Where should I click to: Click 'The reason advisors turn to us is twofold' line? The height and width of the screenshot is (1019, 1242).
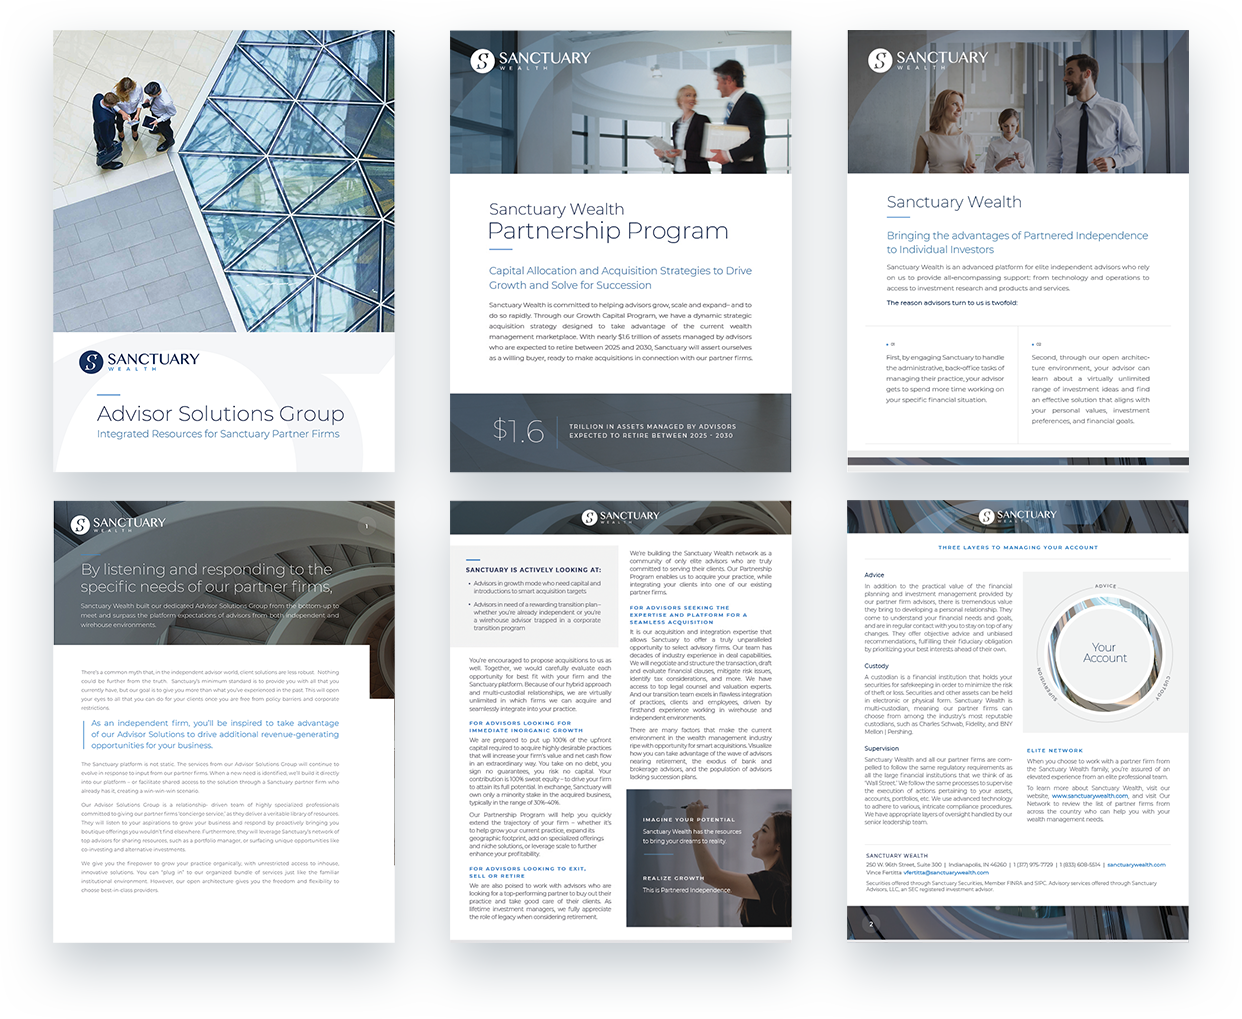point(951,303)
